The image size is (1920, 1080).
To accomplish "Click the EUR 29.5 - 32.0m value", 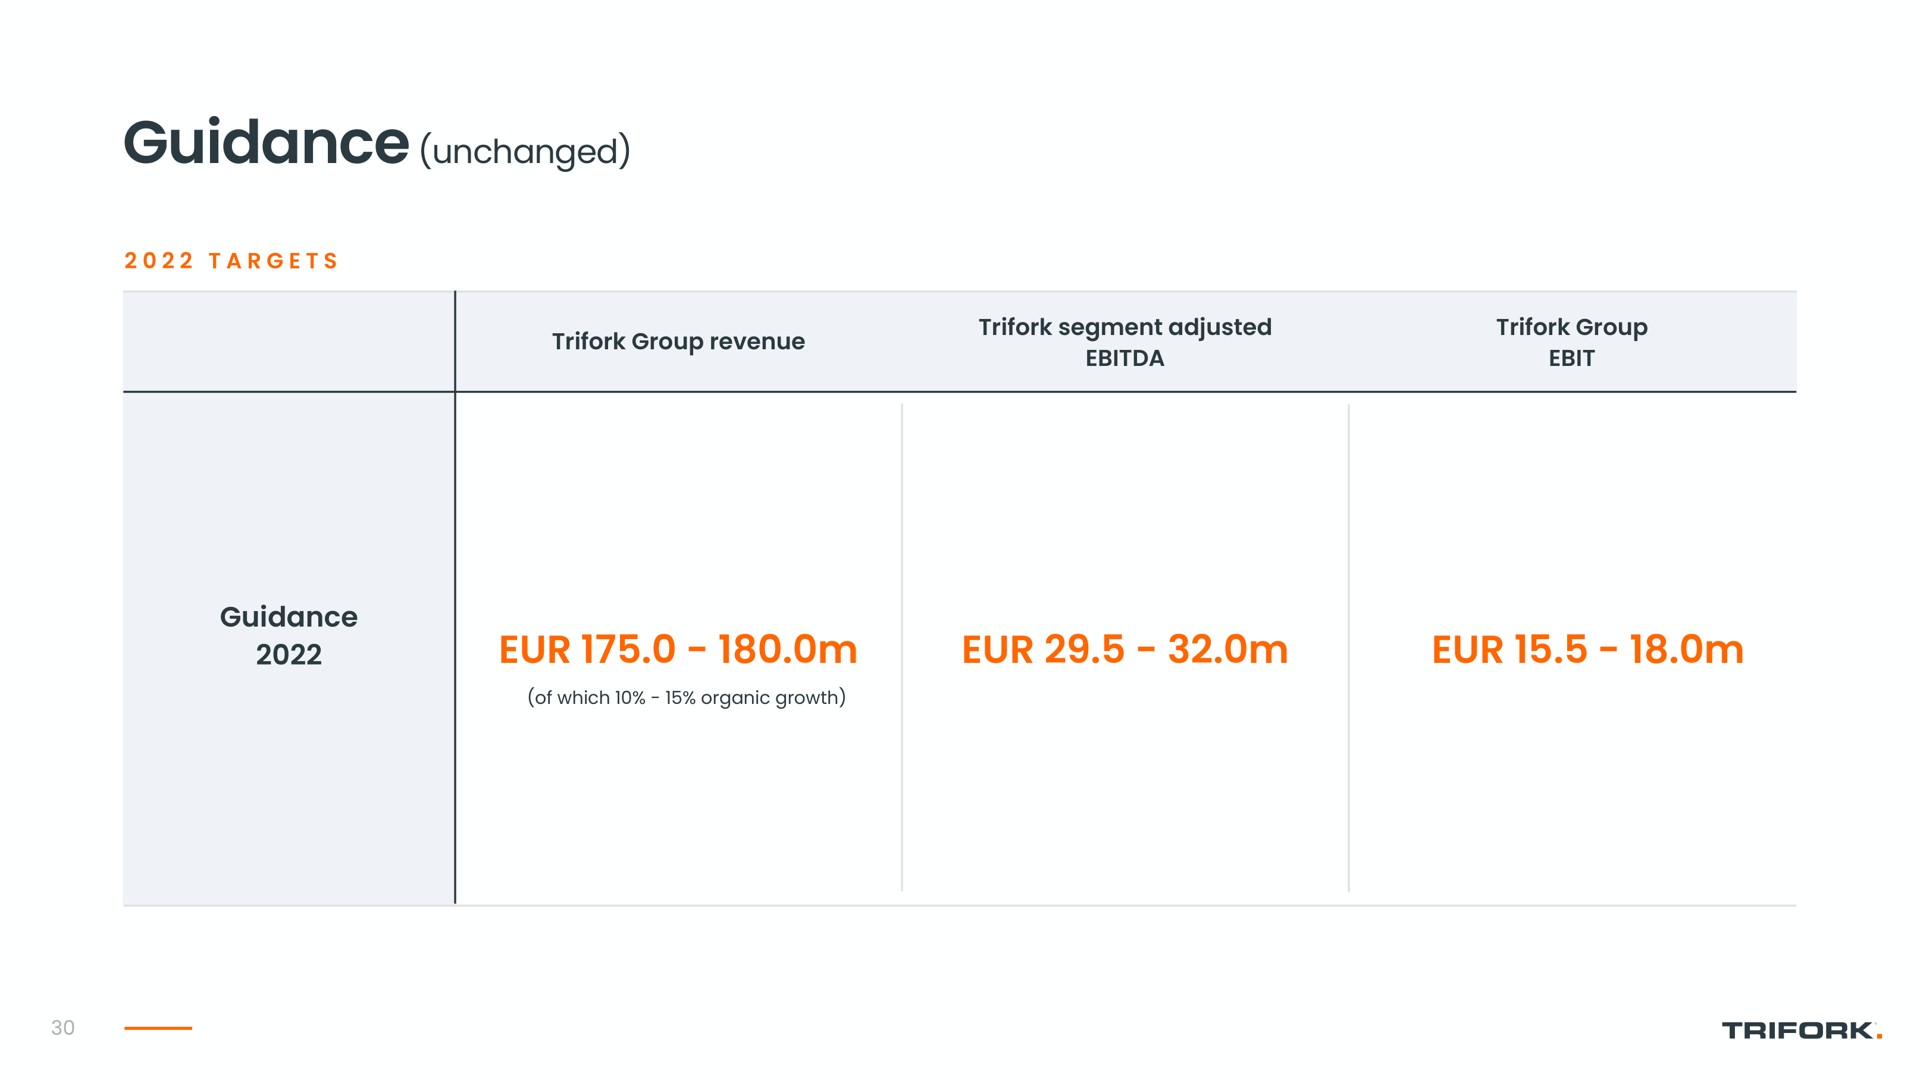I will (x=1125, y=650).
